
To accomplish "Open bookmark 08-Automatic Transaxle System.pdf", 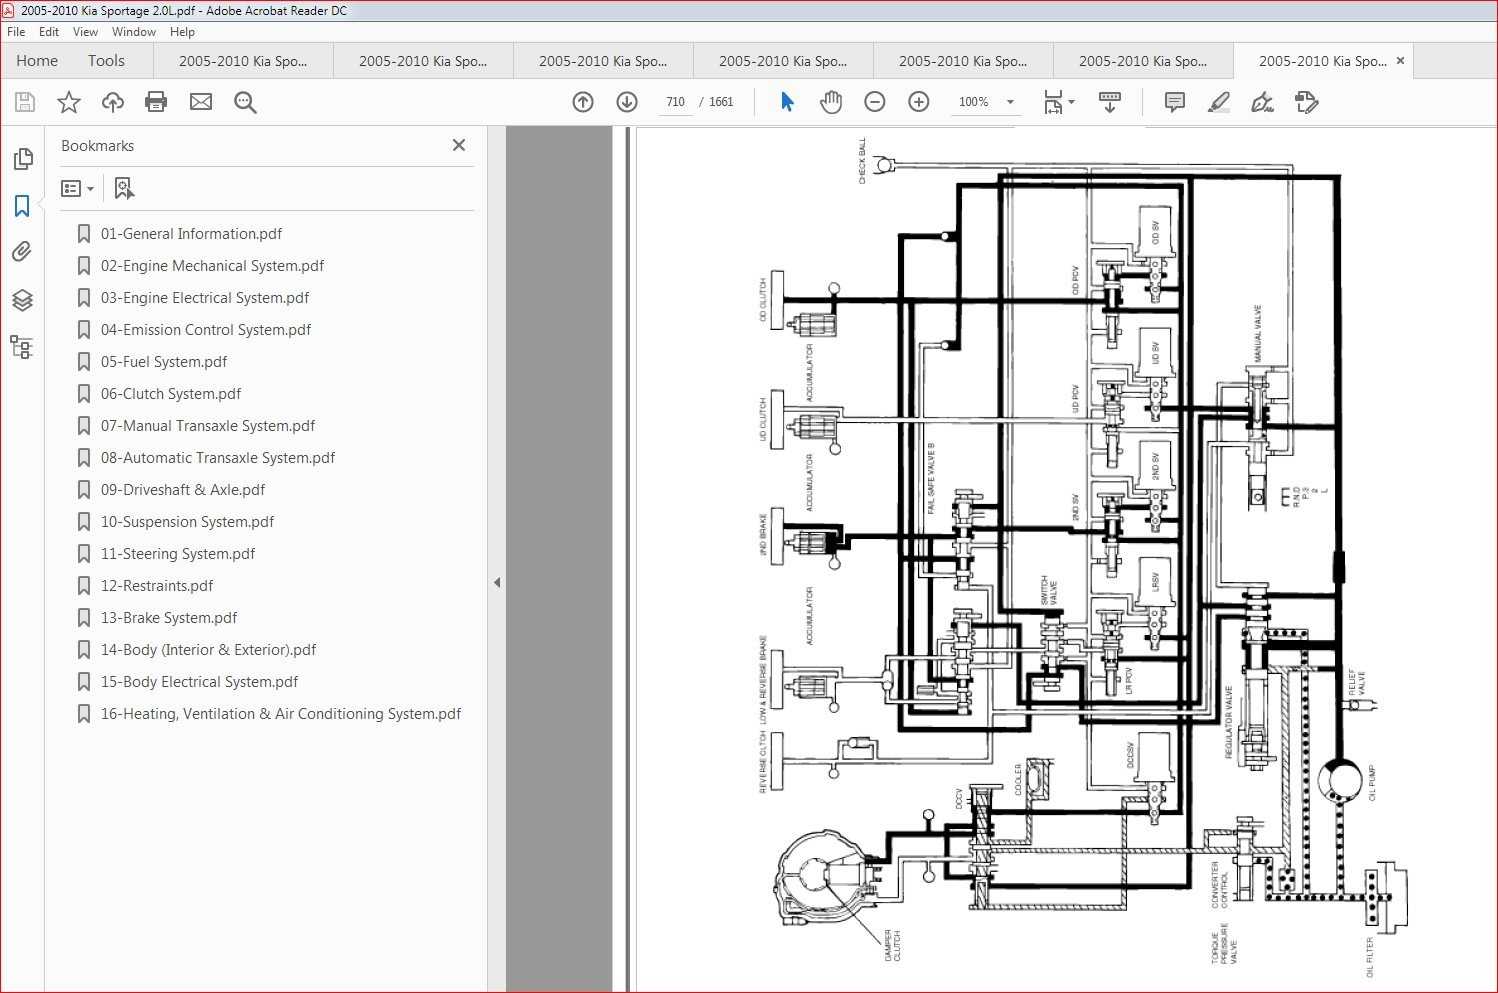I will click(x=218, y=458).
